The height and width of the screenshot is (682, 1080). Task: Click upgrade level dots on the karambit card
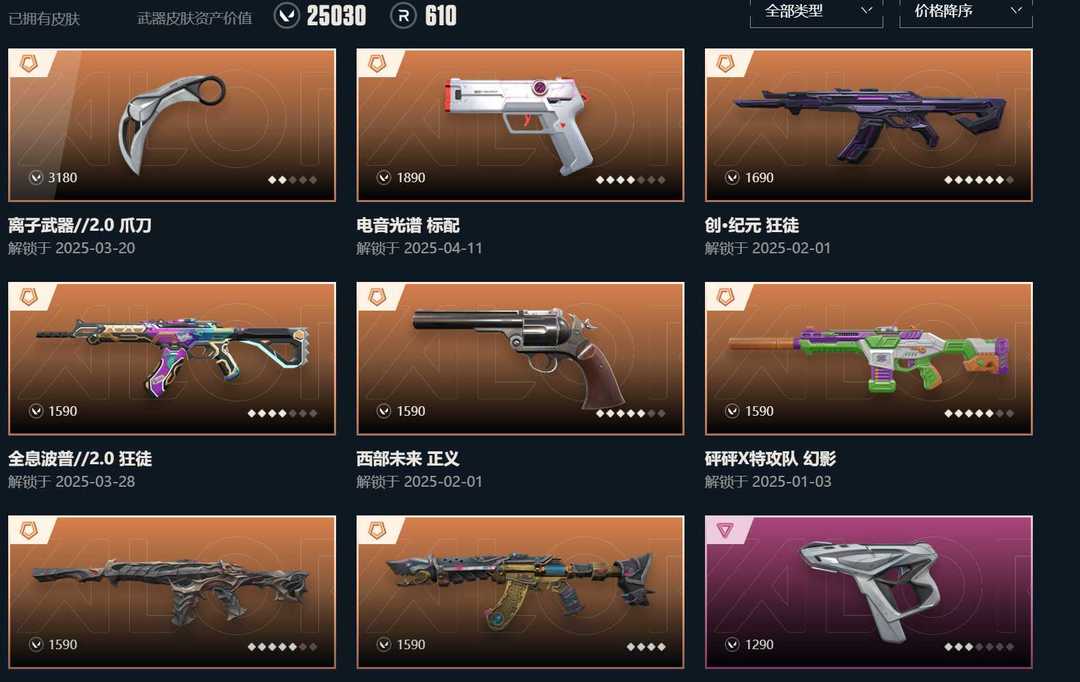(292, 180)
